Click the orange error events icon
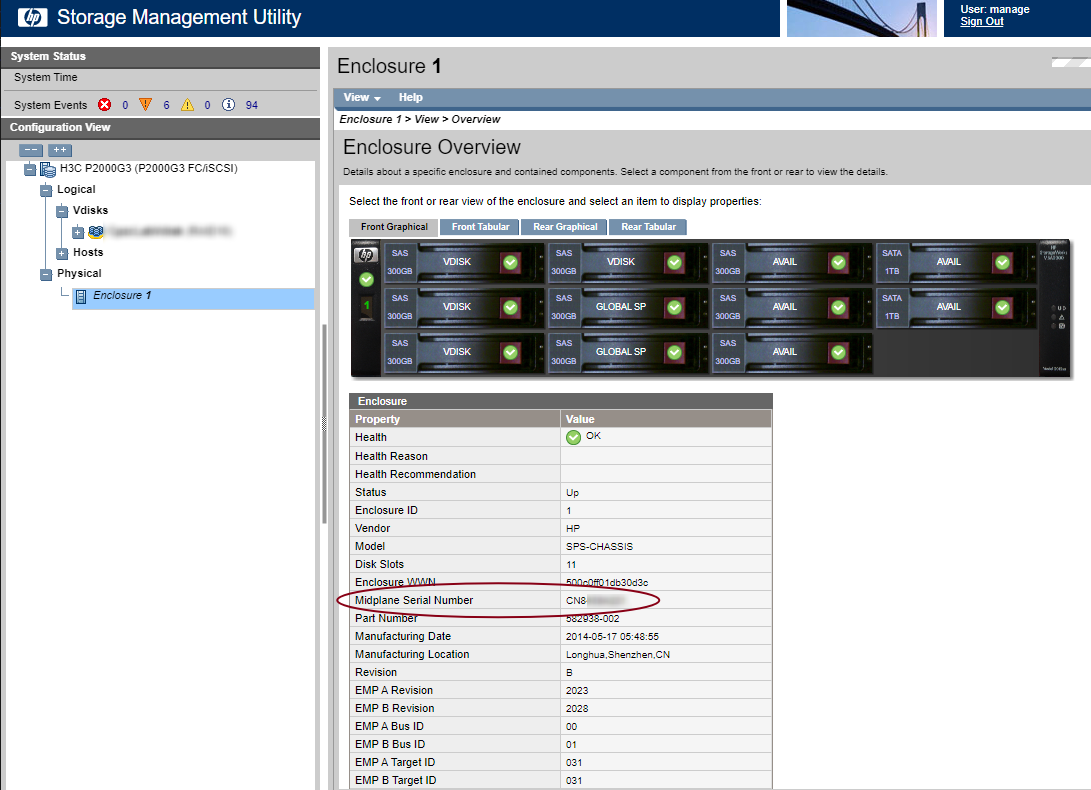The image size is (1091, 790). pyautogui.click(x=145, y=104)
